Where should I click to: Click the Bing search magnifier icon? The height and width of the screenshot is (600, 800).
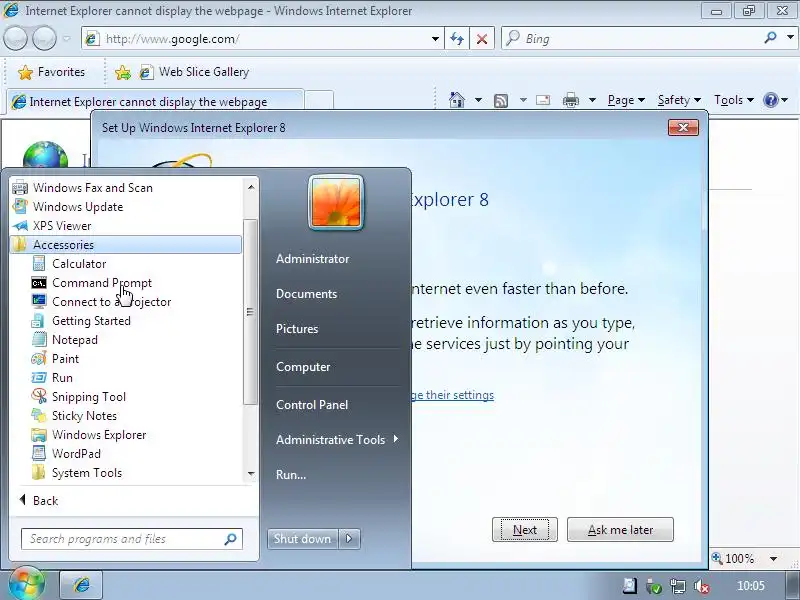[x=770, y=37]
